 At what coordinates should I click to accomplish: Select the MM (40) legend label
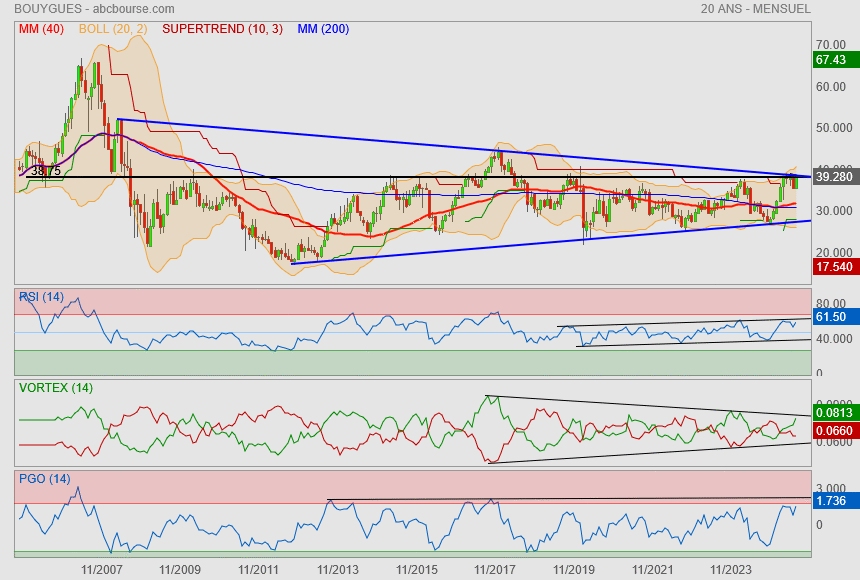pyautogui.click(x=41, y=29)
